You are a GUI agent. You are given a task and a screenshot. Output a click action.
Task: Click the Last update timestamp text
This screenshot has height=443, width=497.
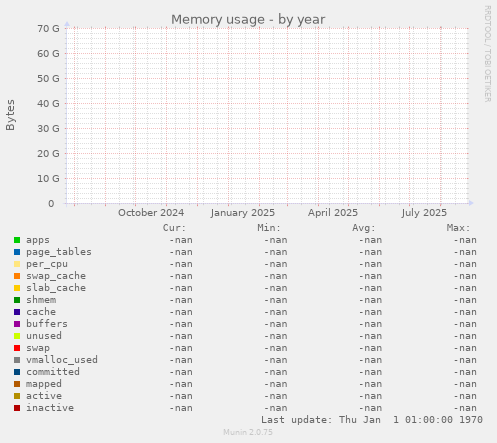click(x=372, y=420)
